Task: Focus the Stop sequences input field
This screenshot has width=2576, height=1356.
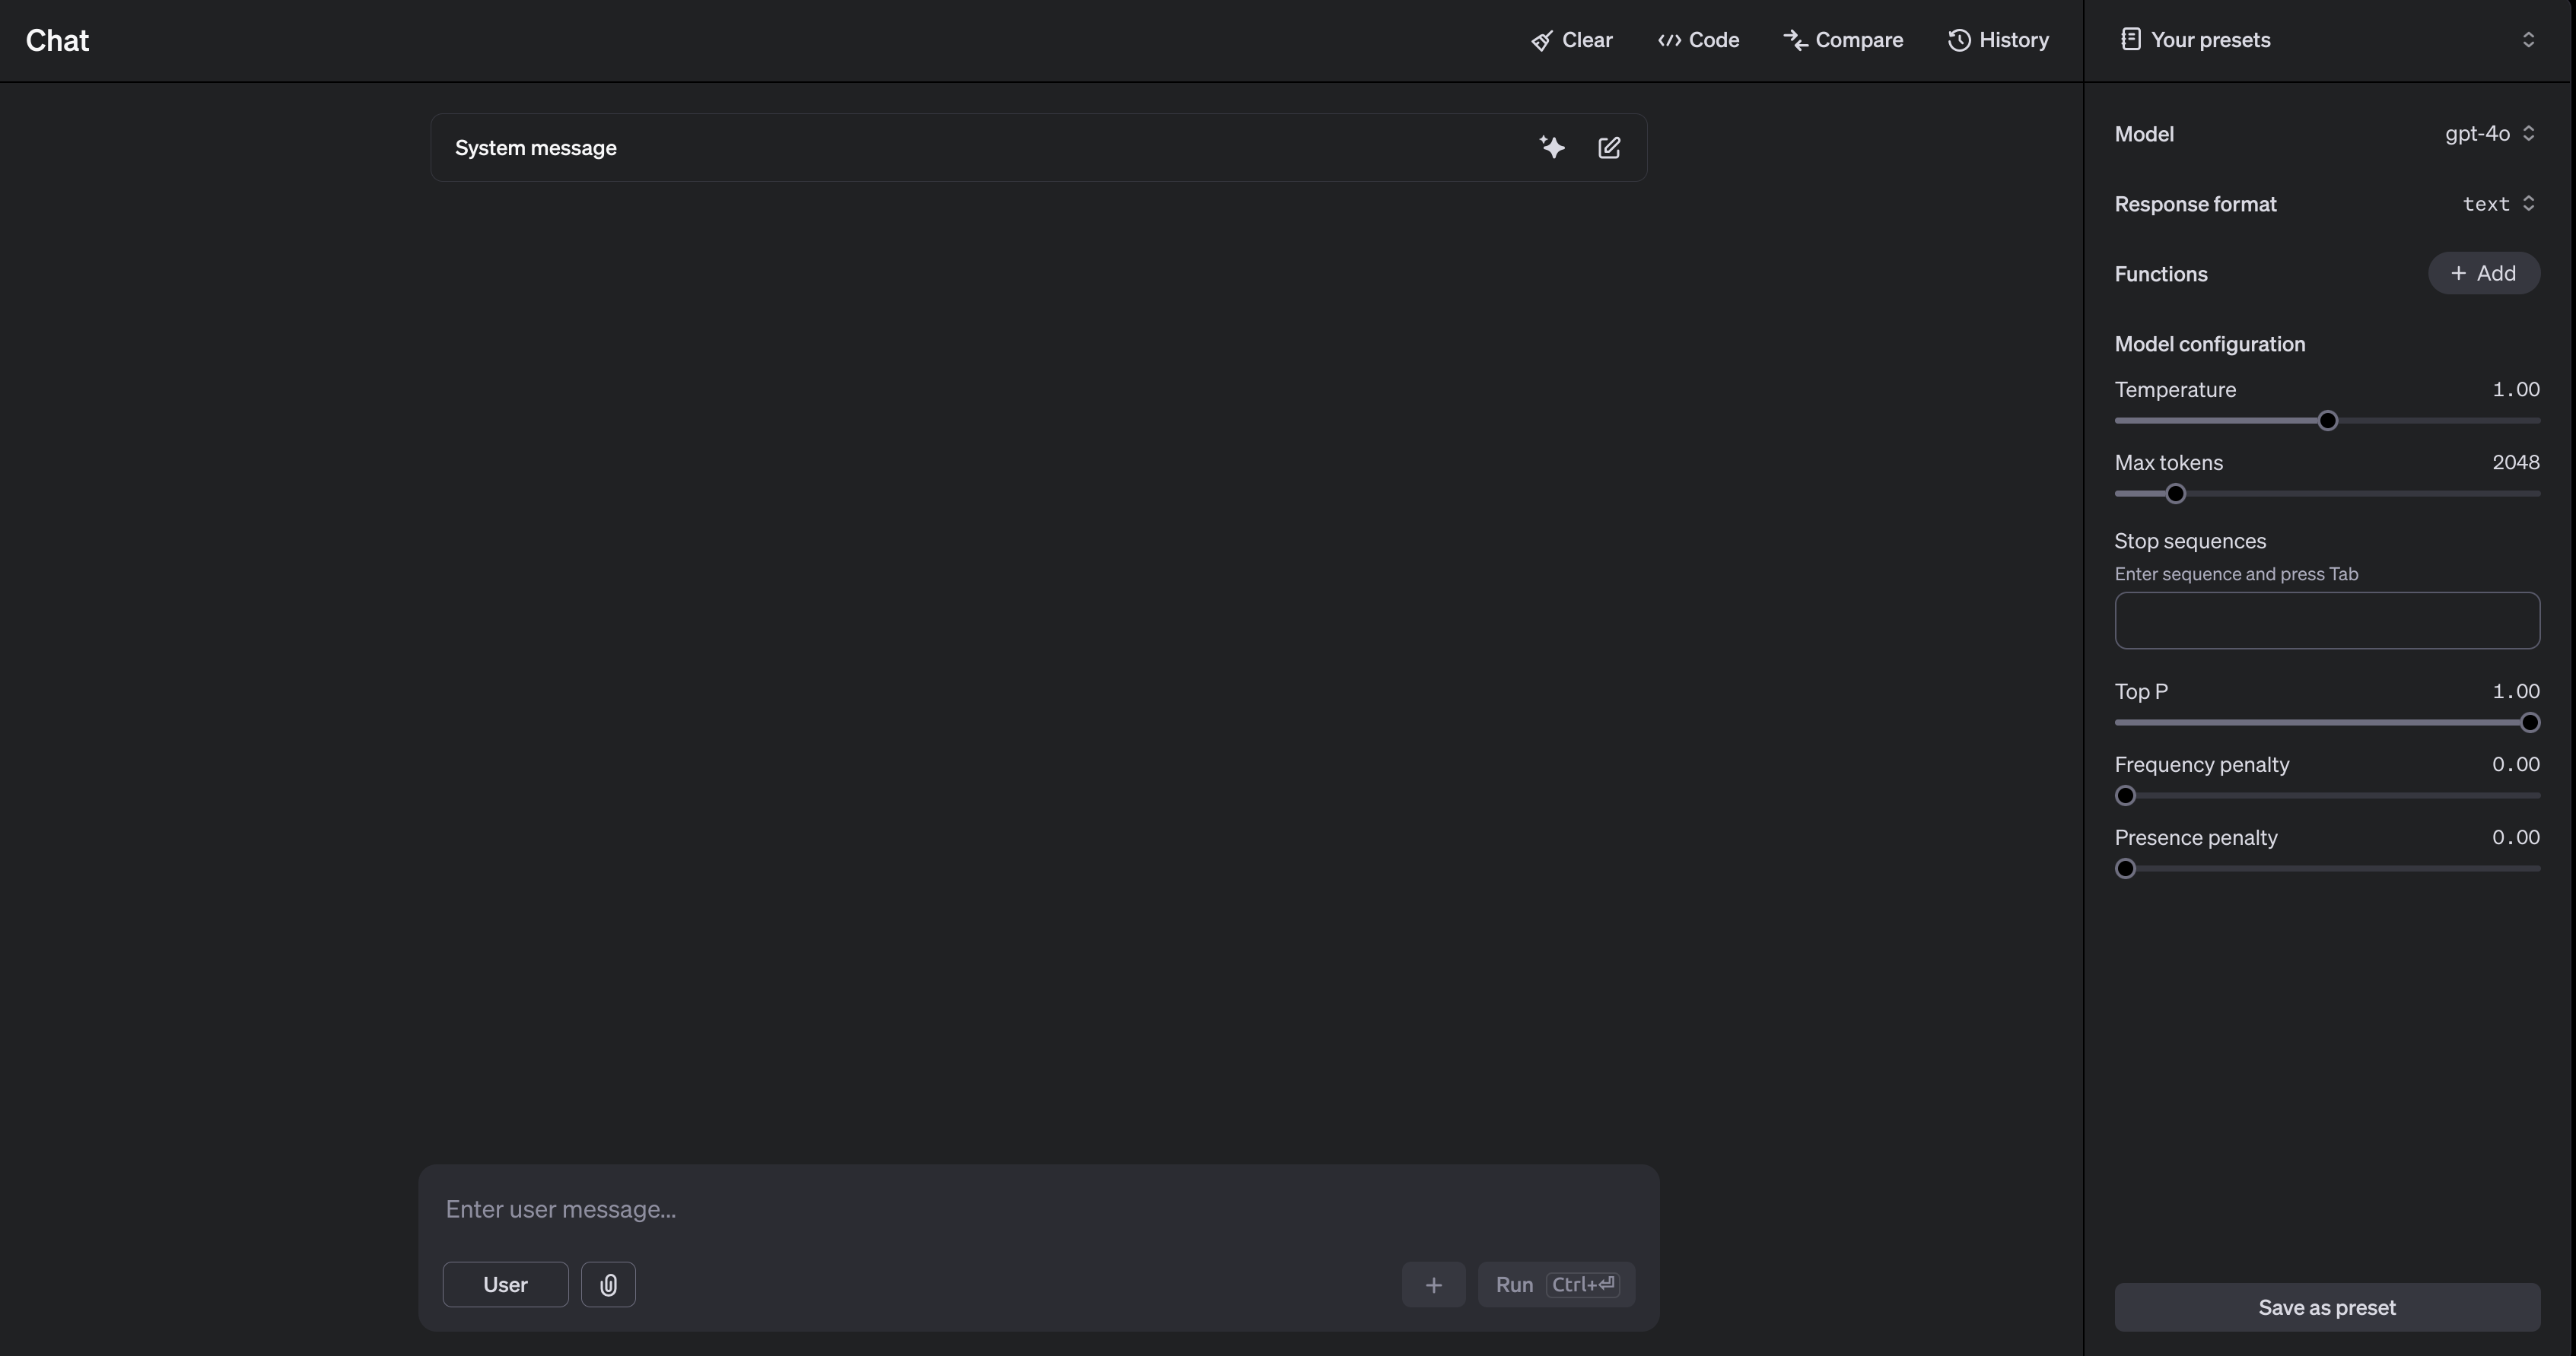Action: click(2326, 621)
